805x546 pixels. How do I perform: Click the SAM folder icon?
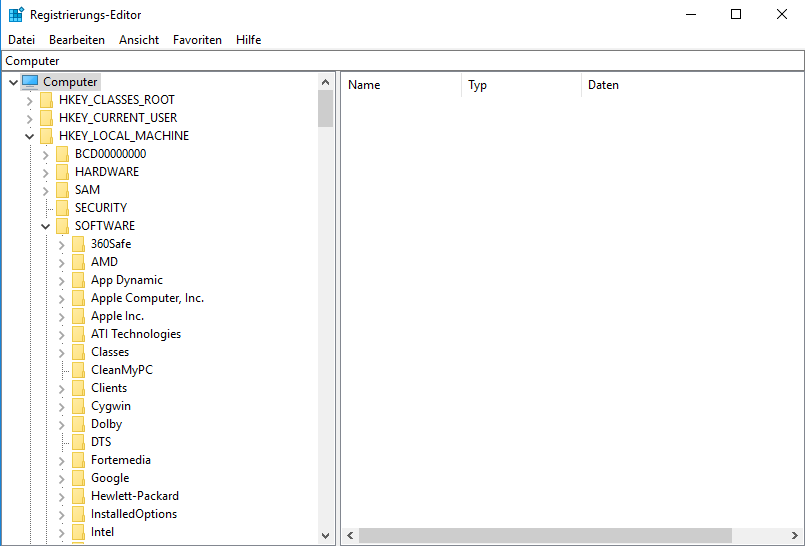tap(62, 189)
